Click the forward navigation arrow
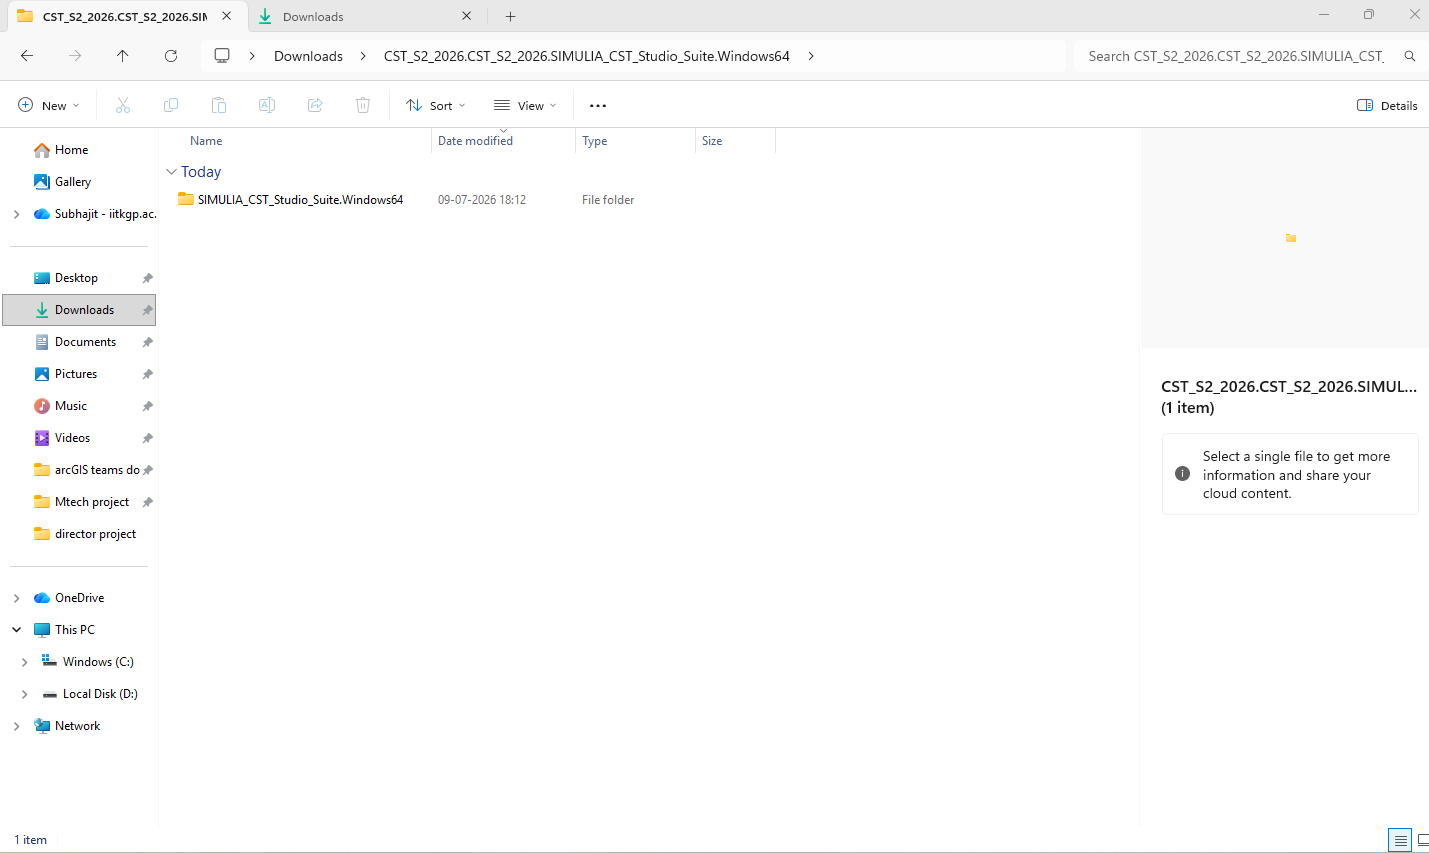 [x=75, y=56]
